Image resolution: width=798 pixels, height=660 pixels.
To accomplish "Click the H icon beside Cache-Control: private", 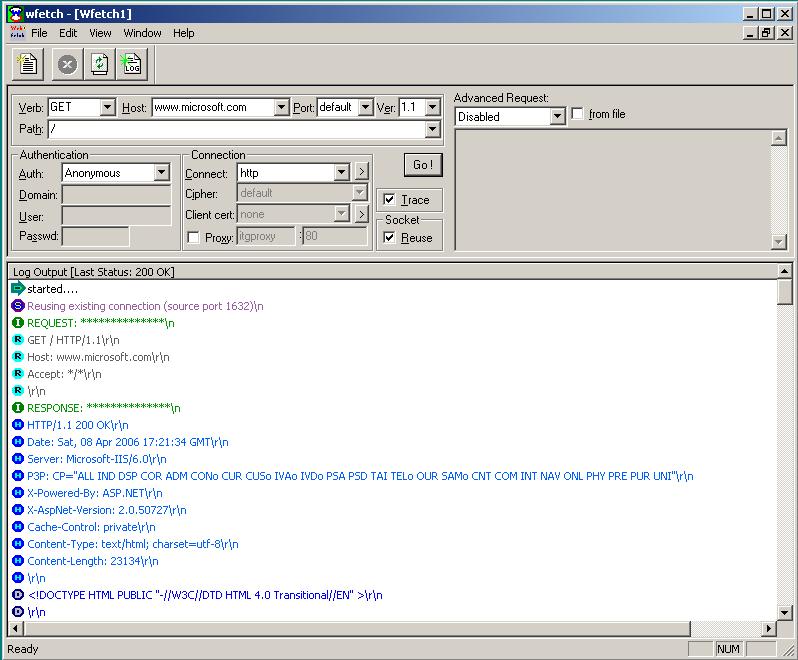I will [x=18, y=527].
